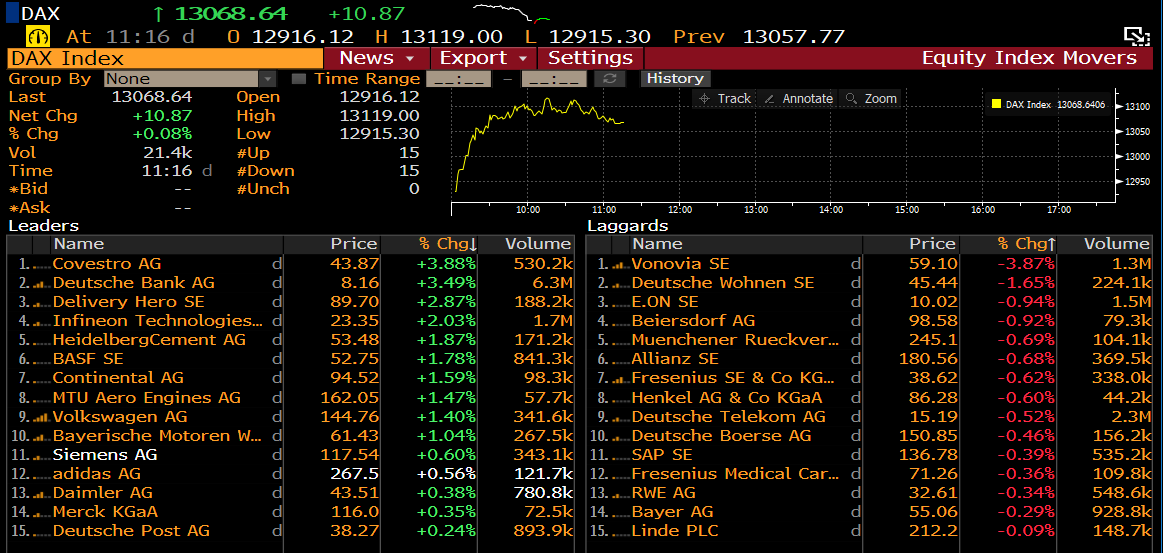1163x553 pixels.
Task: Click the Prev close value 13057.77
Action: [794, 36]
